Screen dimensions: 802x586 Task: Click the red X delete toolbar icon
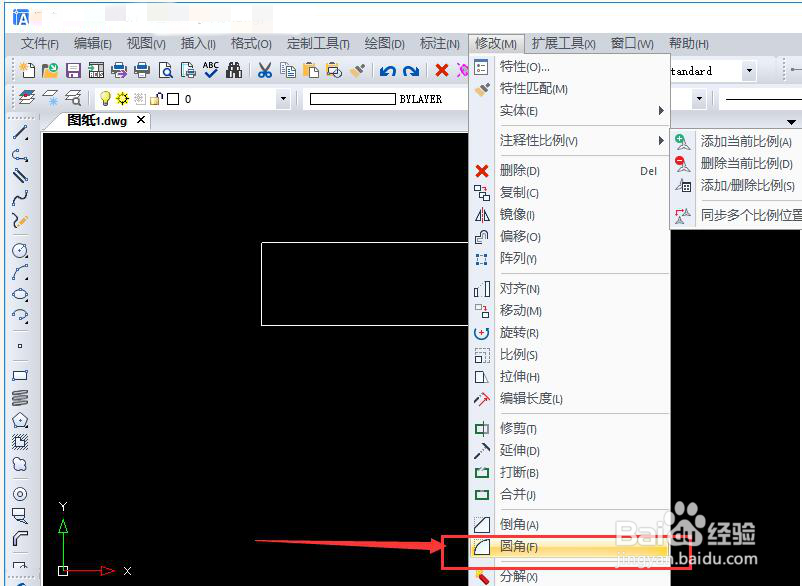click(x=442, y=70)
